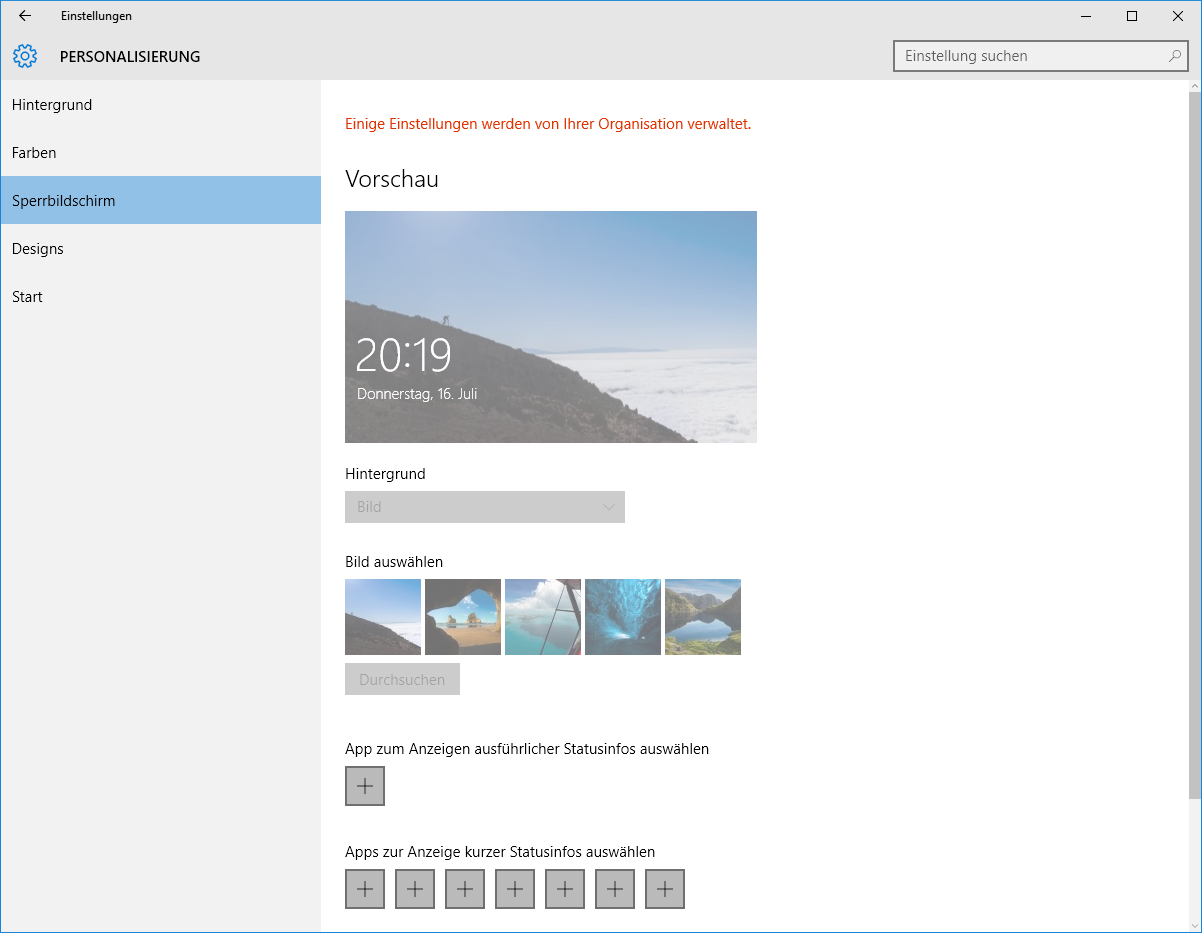
Task: Open the Start settings page
Action: coord(160,297)
